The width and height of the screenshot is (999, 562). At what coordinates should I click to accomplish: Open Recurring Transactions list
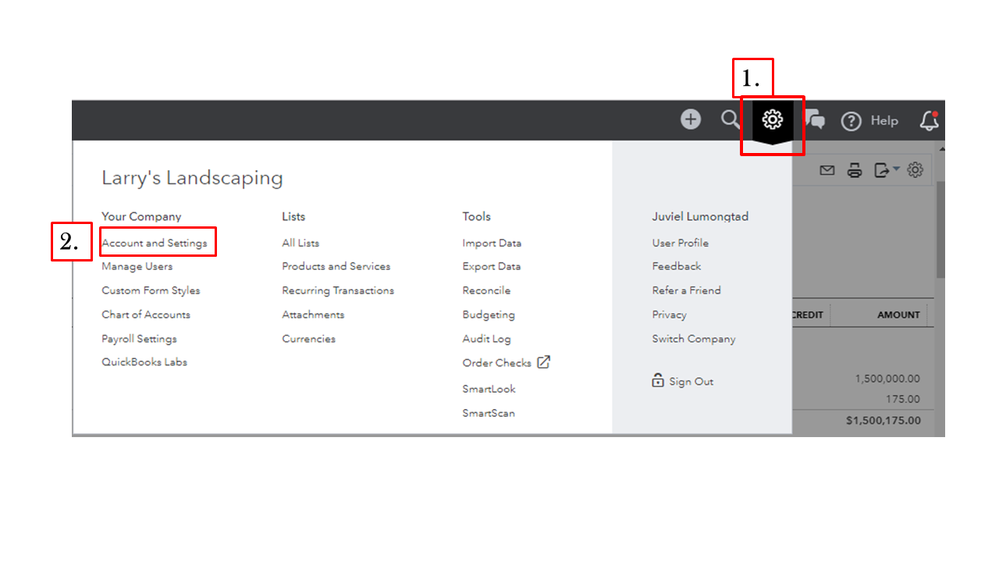click(x=338, y=291)
